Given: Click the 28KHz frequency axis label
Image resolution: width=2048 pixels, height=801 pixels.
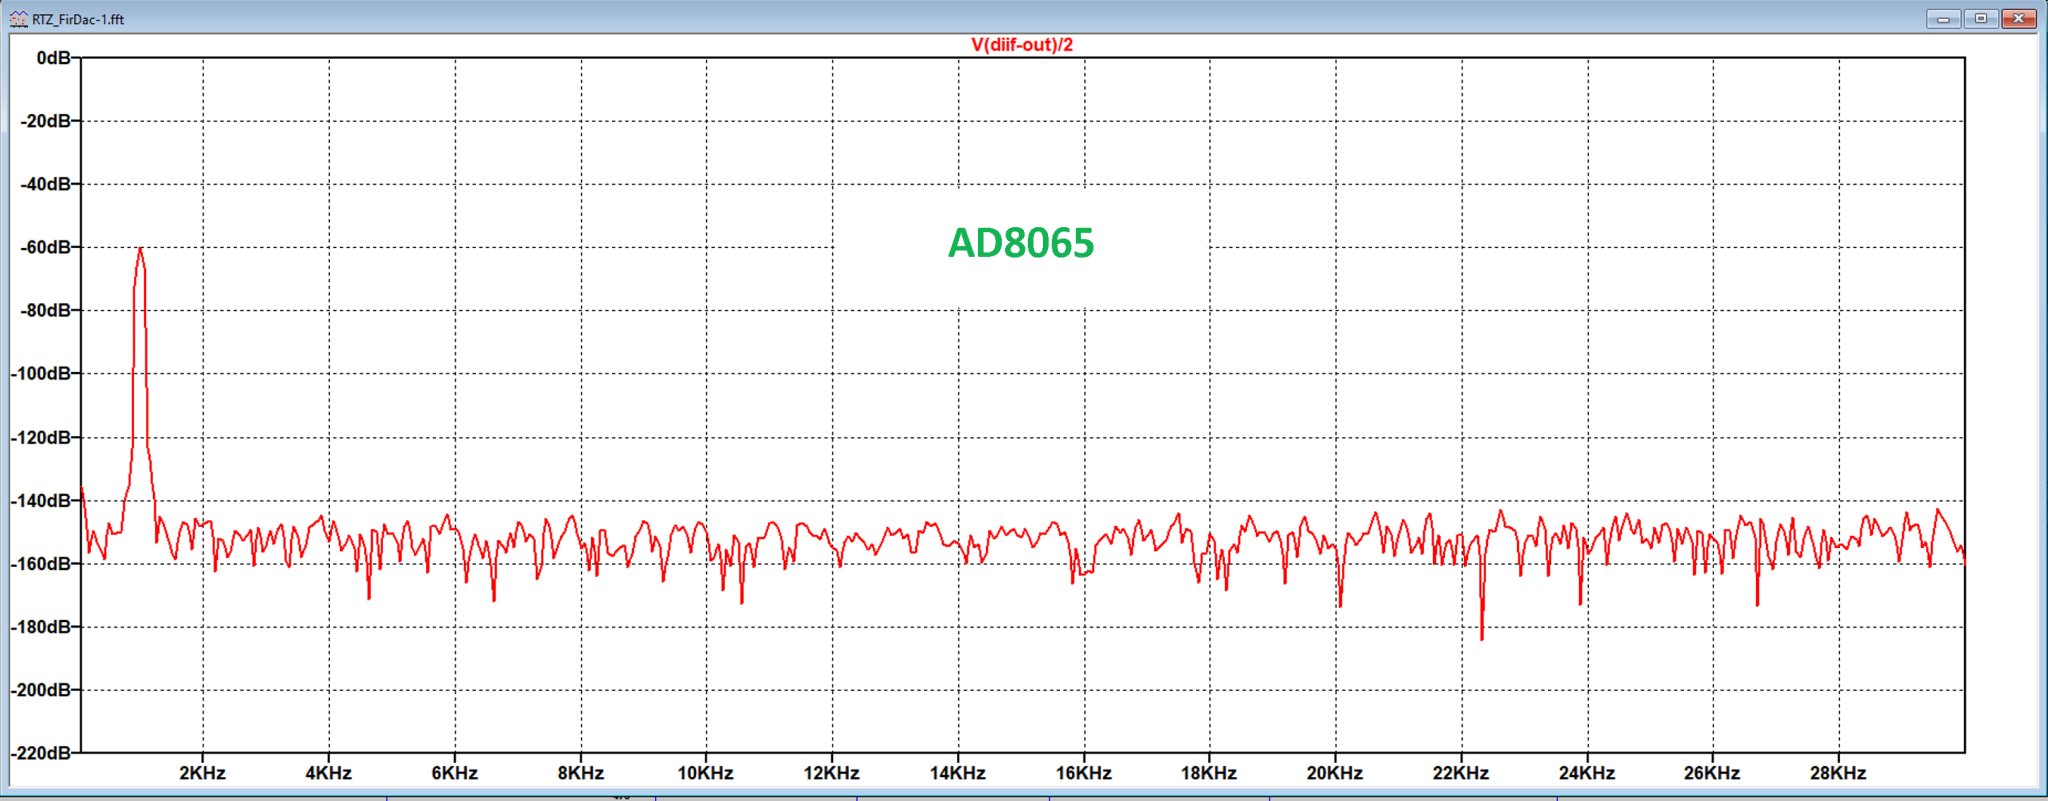Looking at the screenshot, I should (1838, 773).
